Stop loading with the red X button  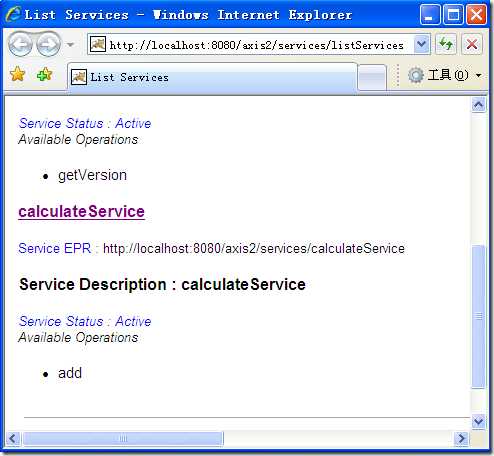(472, 44)
